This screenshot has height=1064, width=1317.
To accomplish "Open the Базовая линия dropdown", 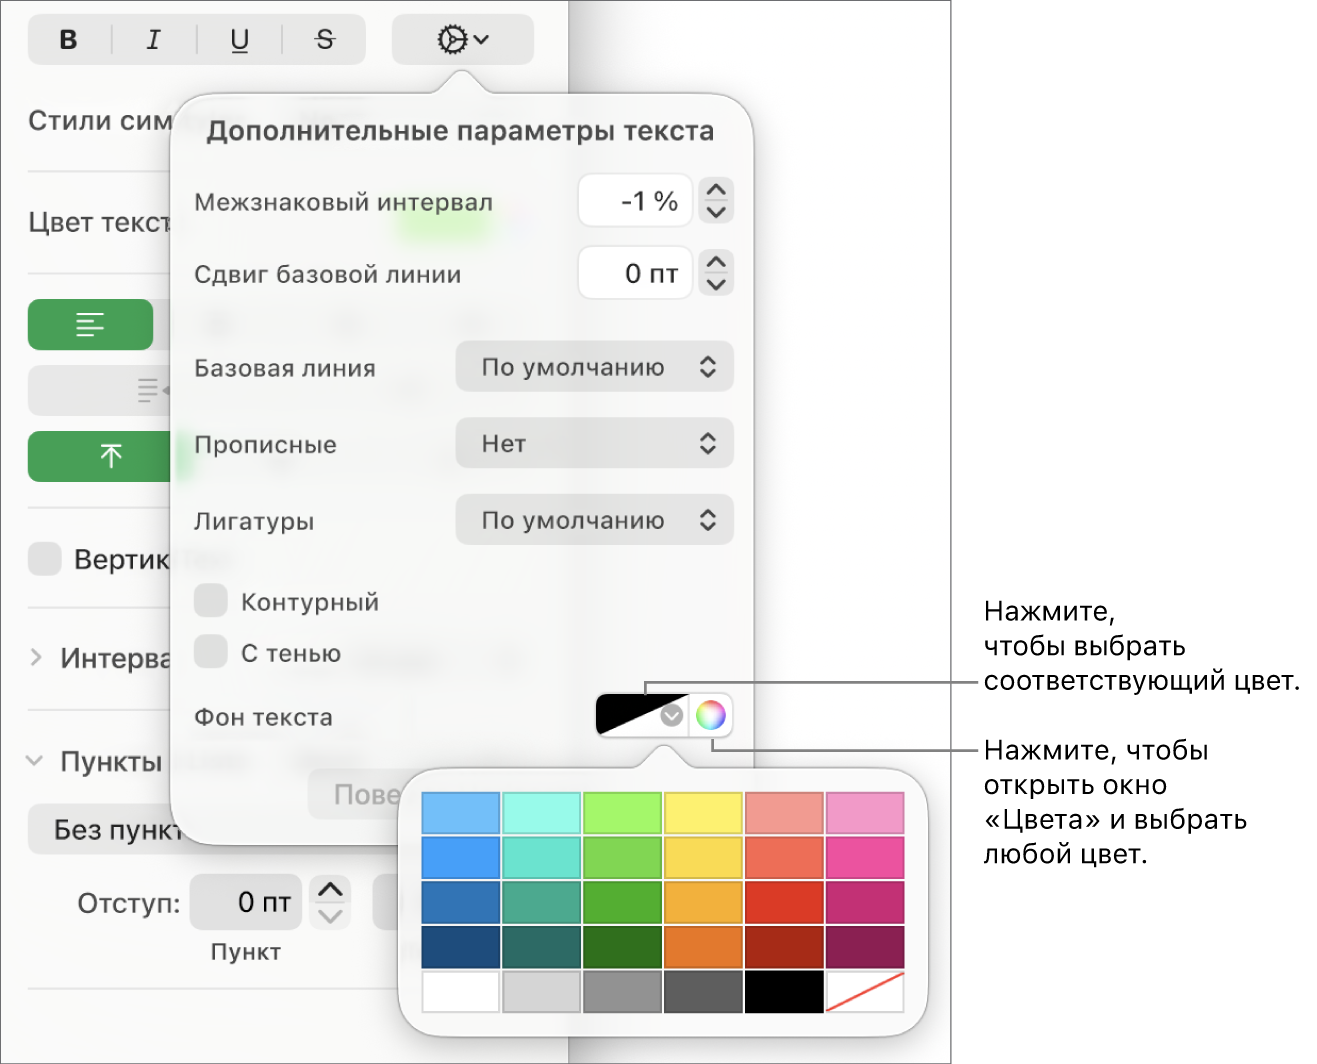I will [x=595, y=367].
